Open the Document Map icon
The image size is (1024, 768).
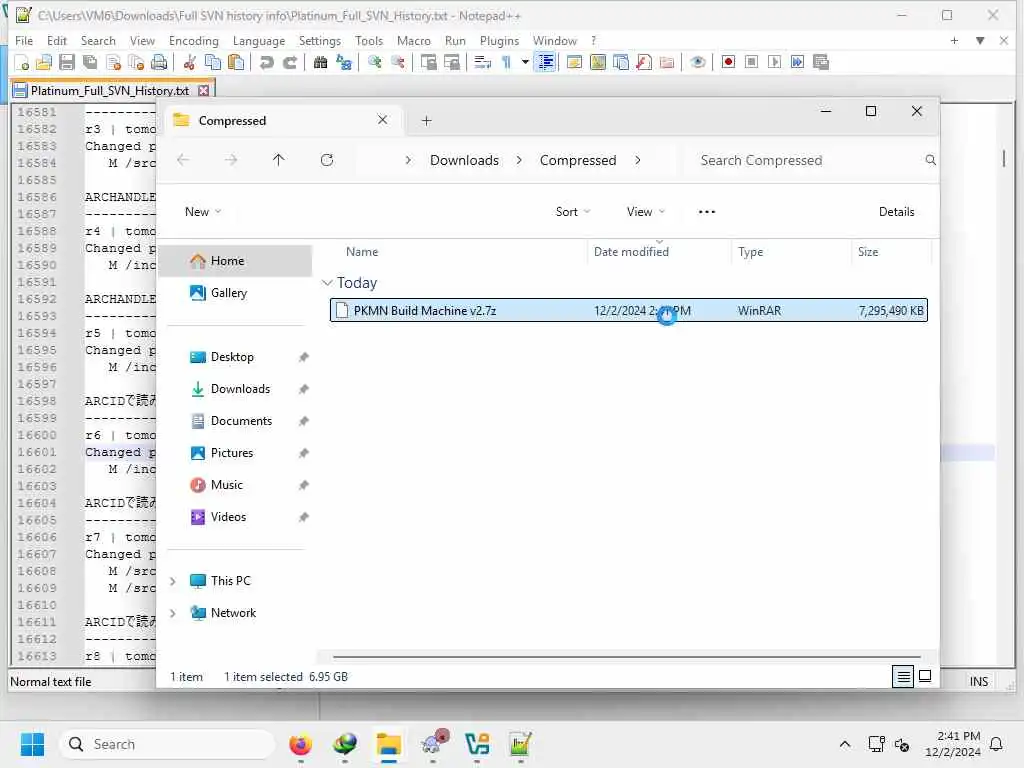(598, 62)
